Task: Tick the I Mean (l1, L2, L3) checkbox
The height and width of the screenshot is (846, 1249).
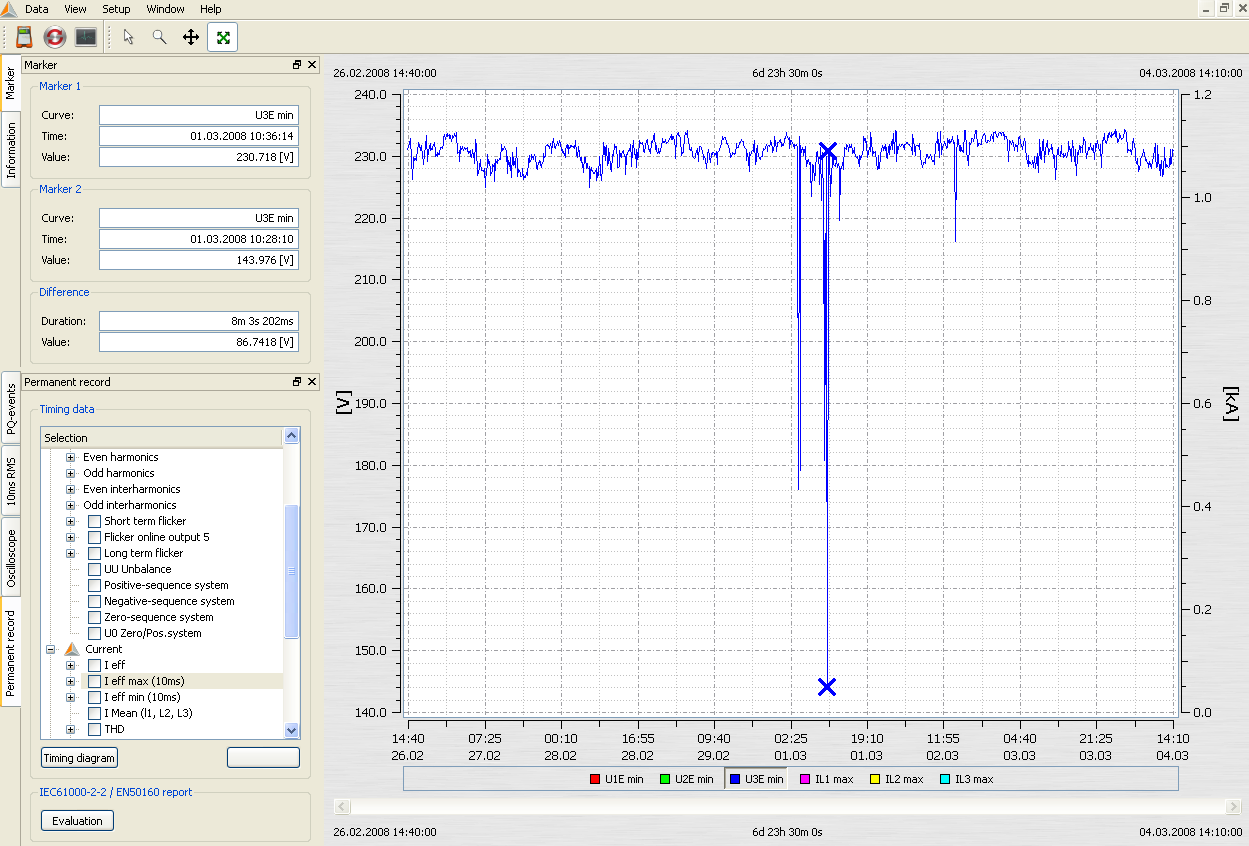Action: [94, 713]
